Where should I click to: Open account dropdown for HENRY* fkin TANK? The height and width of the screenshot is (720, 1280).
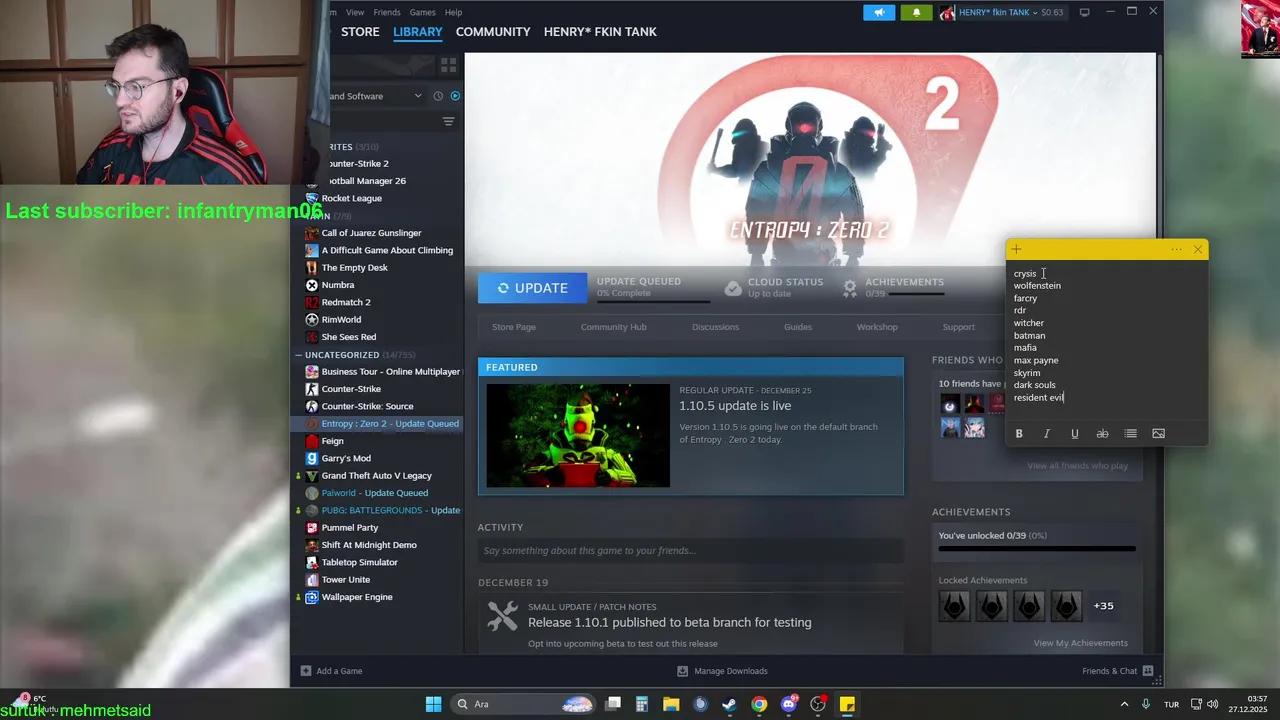coord(1002,12)
